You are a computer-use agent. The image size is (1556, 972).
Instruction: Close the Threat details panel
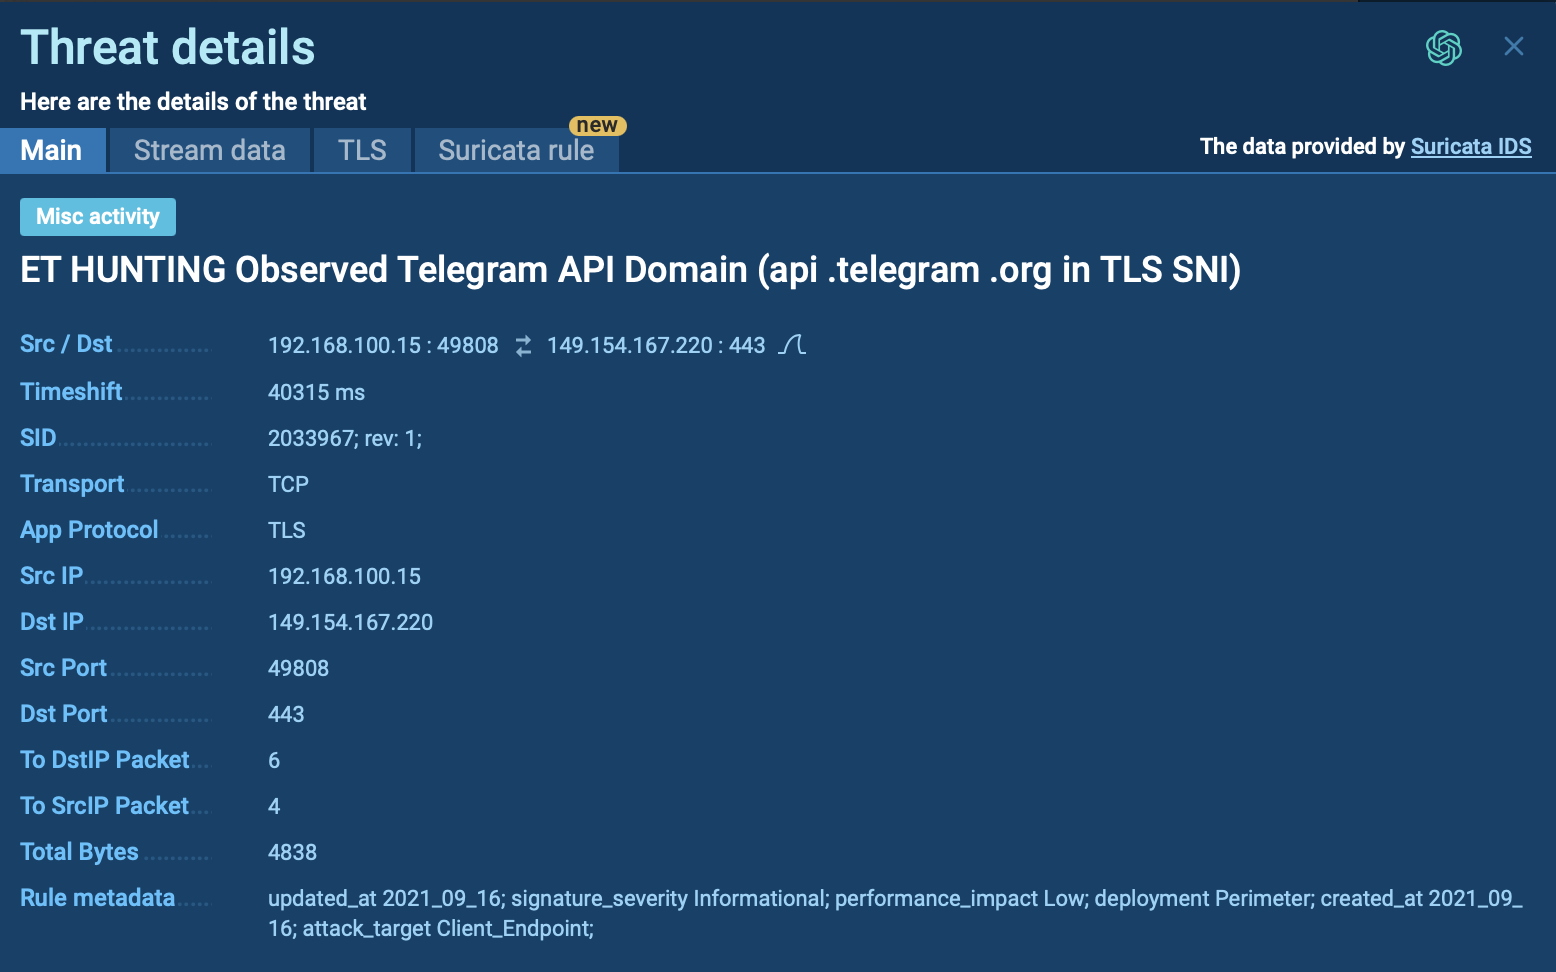(1513, 46)
